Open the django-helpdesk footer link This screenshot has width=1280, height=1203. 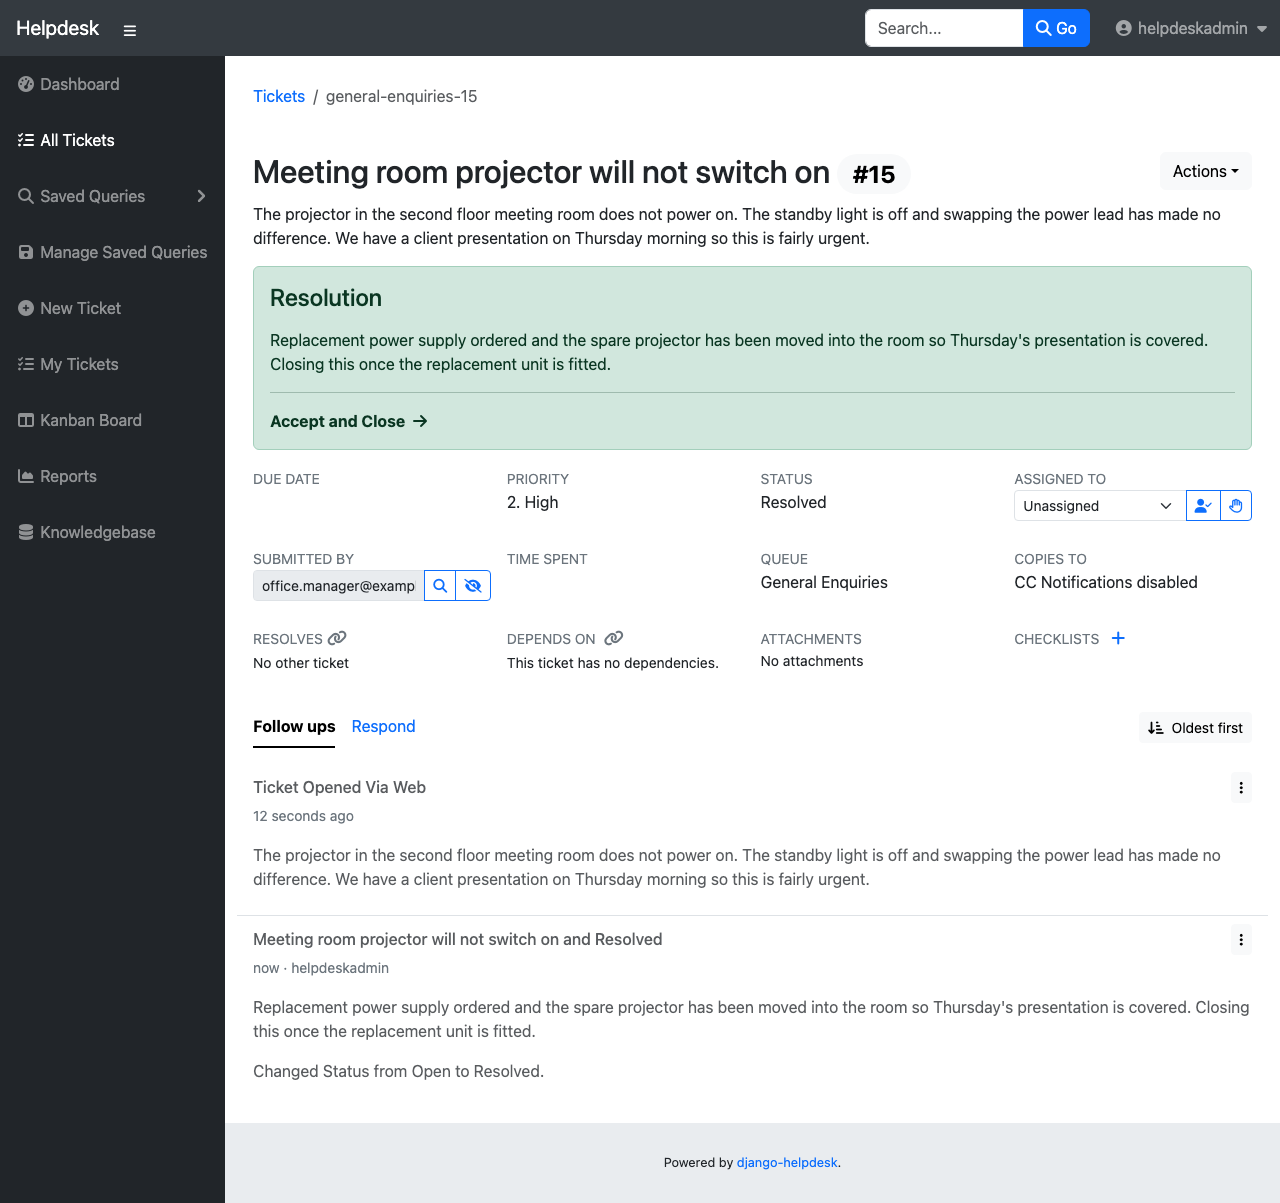(x=787, y=1162)
